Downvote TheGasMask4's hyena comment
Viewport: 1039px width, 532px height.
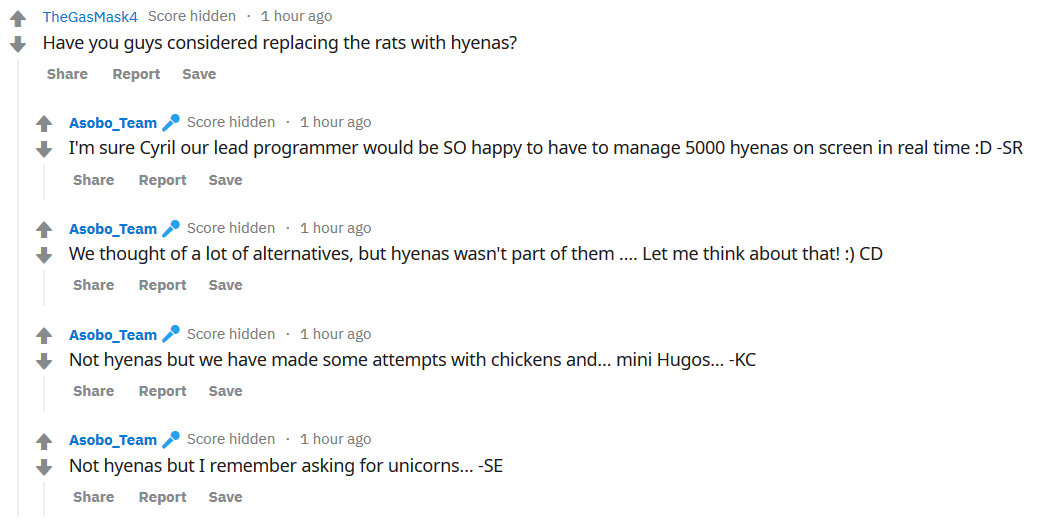(x=17, y=44)
